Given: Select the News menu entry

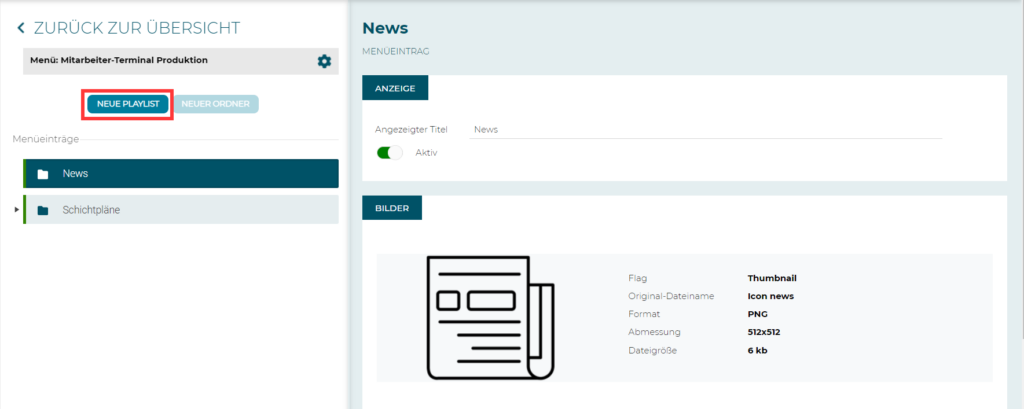Looking at the screenshot, I should [181, 174].
